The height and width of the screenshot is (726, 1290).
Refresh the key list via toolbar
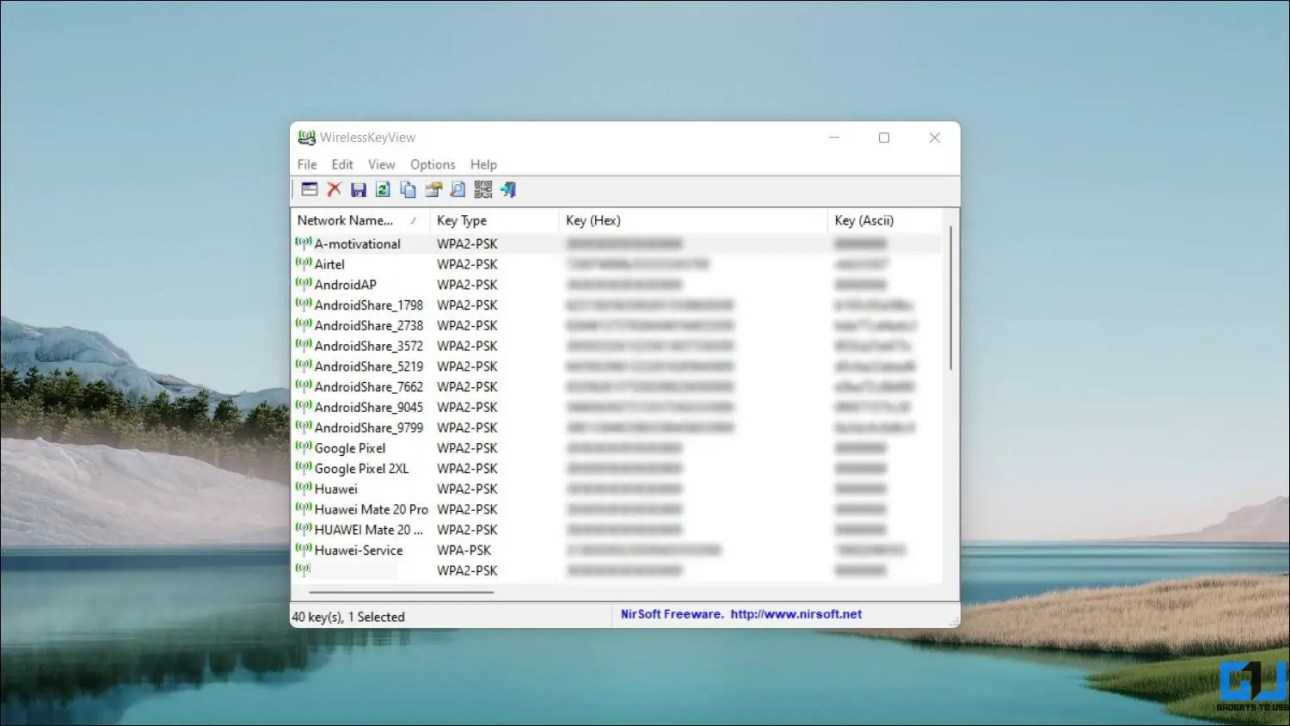click(x=383, y=190)
